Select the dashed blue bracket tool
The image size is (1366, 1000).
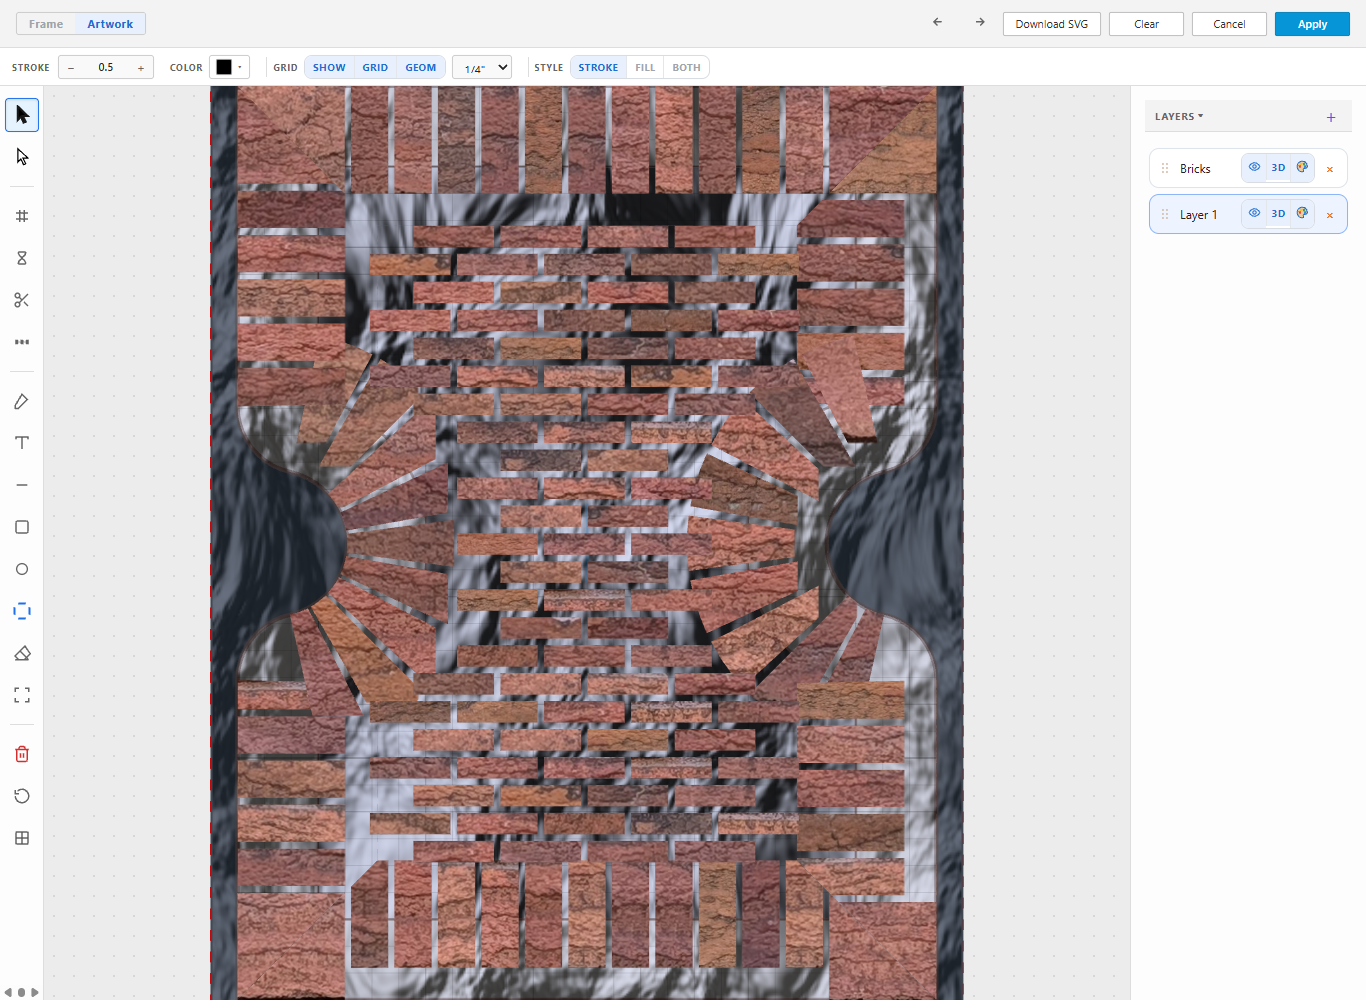coord(22,611)
